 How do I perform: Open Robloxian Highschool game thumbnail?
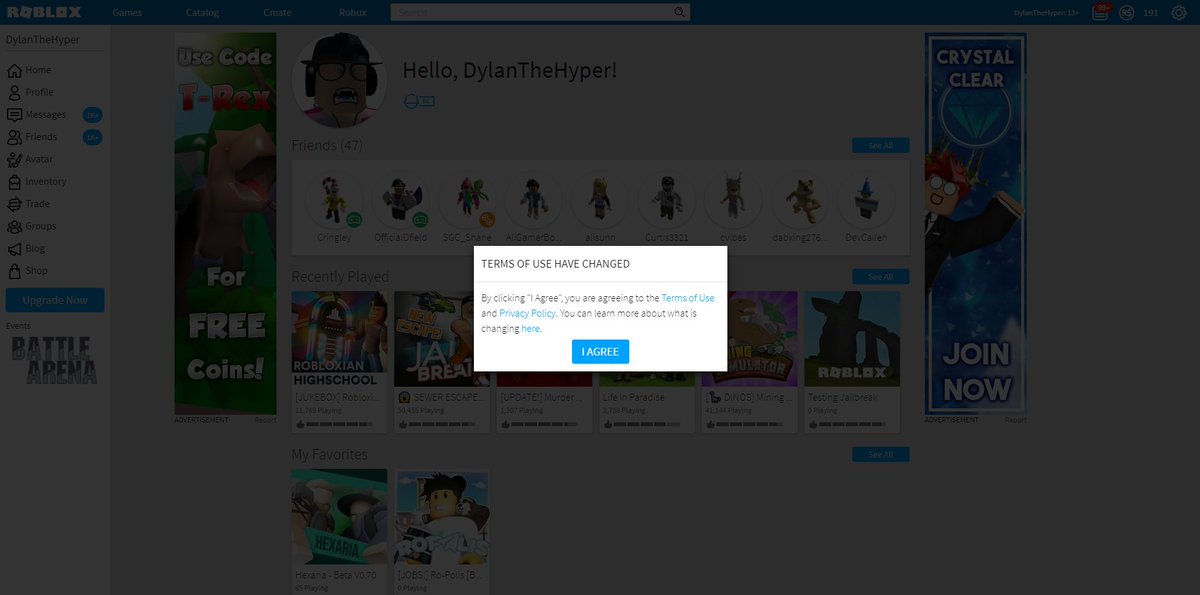click(x=339, y=339)
